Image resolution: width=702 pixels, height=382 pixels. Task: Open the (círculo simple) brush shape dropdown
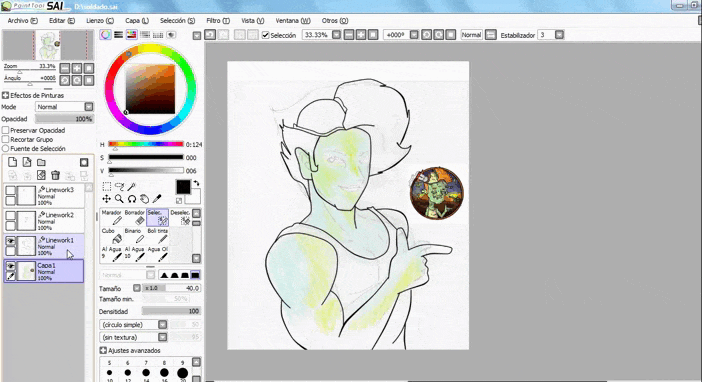[163, 324]
